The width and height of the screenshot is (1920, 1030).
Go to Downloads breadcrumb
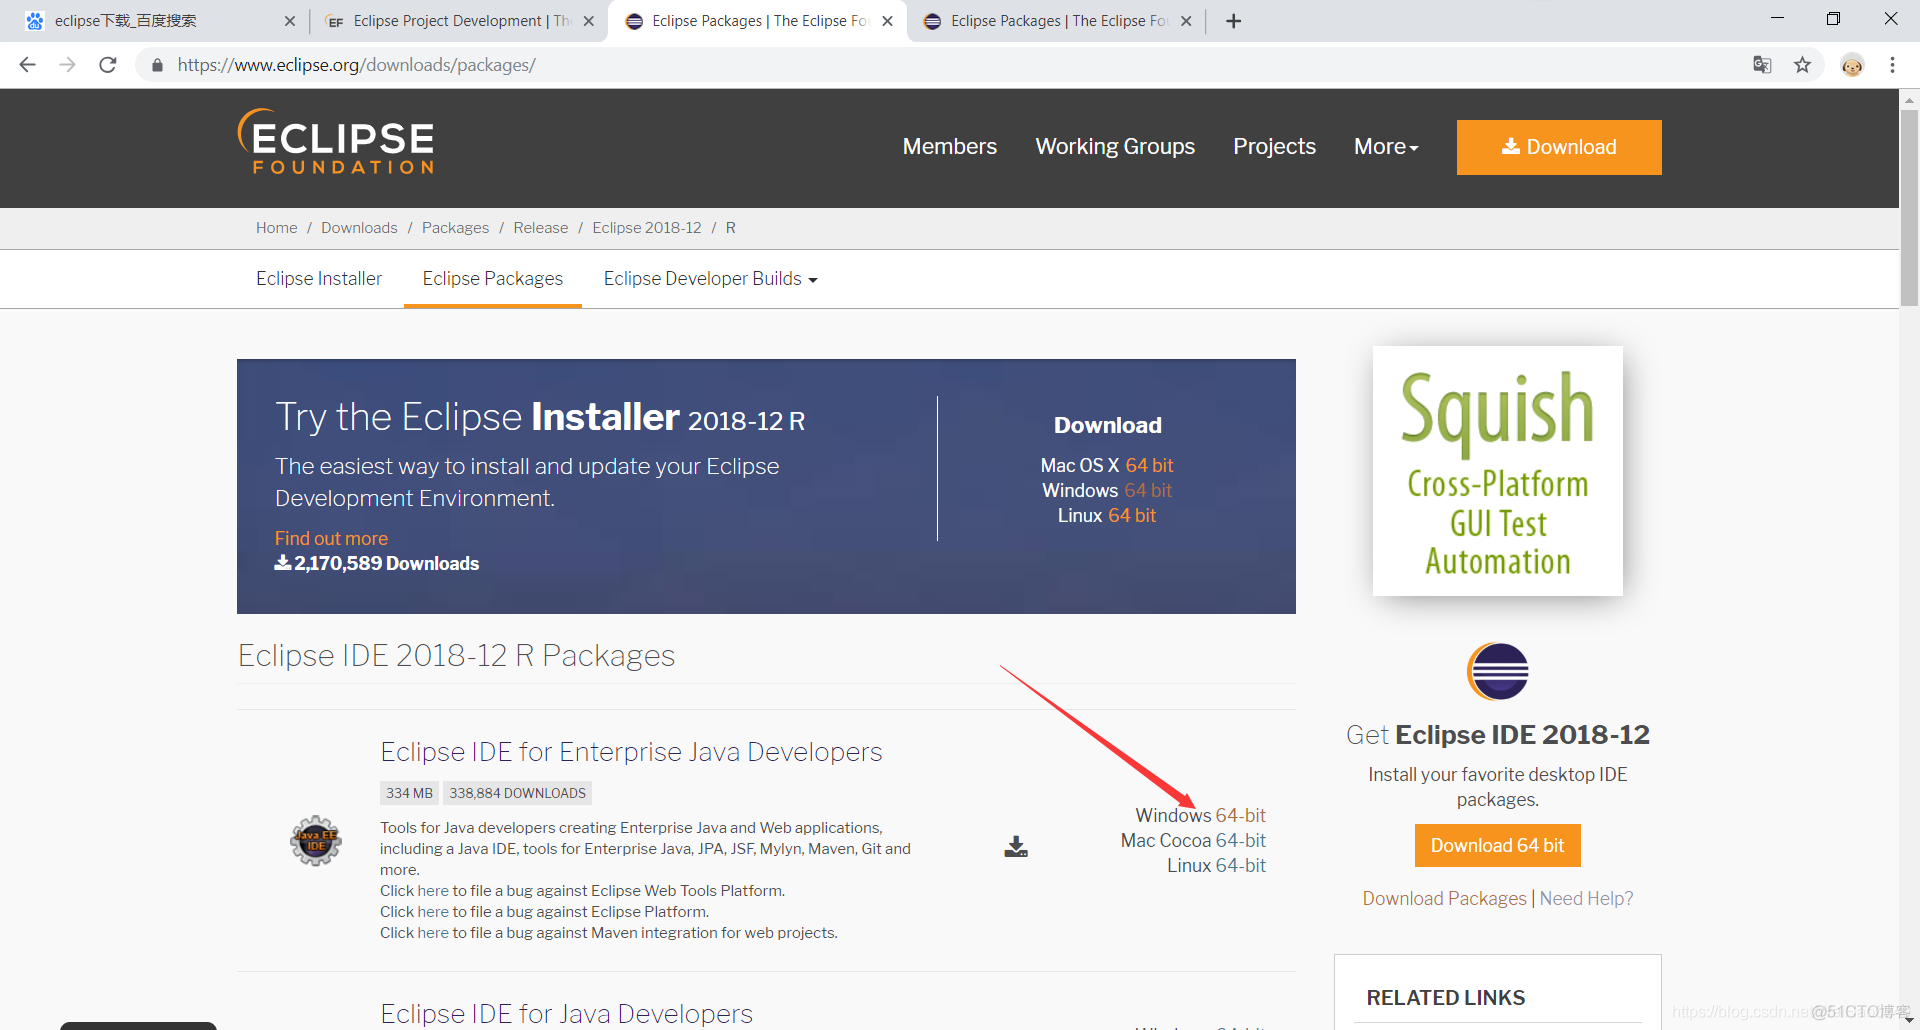[x=359, y=228]
